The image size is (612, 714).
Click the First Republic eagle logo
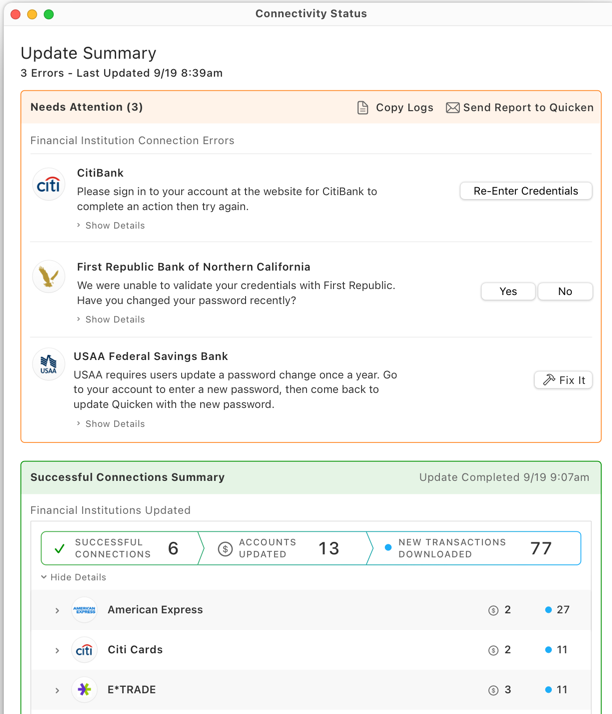[x=48, y=277]
